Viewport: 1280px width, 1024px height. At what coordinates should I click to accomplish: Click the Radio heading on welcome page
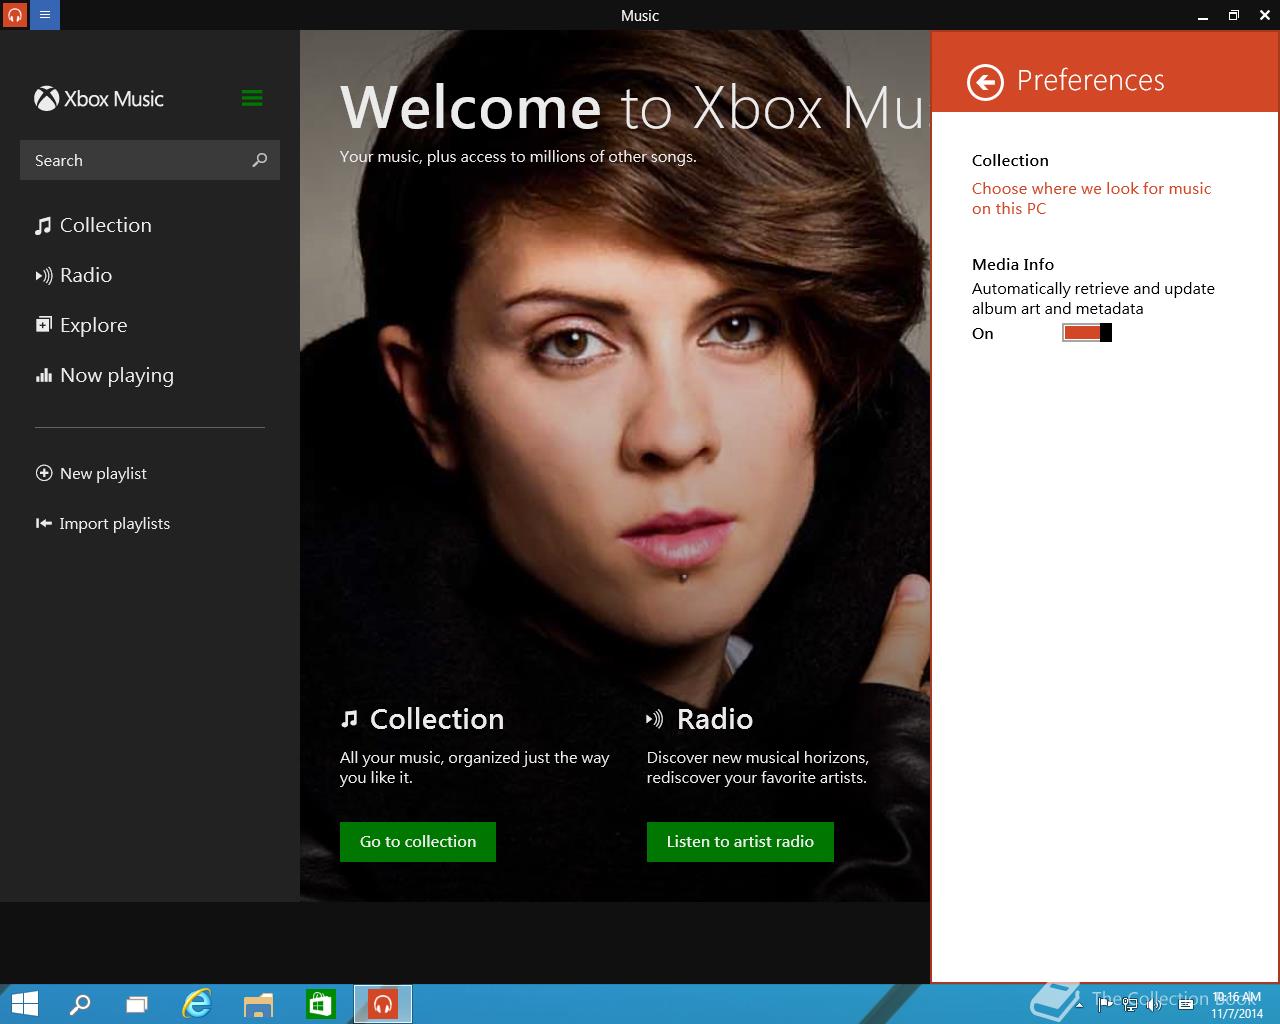[x=715, y=719]
